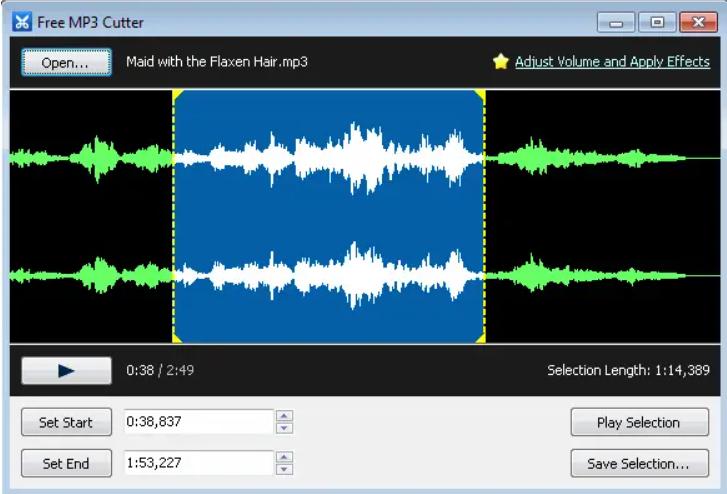Click the Set Start button
The image size is (727, 494).
pyautogui.click(x=66, y=422)
